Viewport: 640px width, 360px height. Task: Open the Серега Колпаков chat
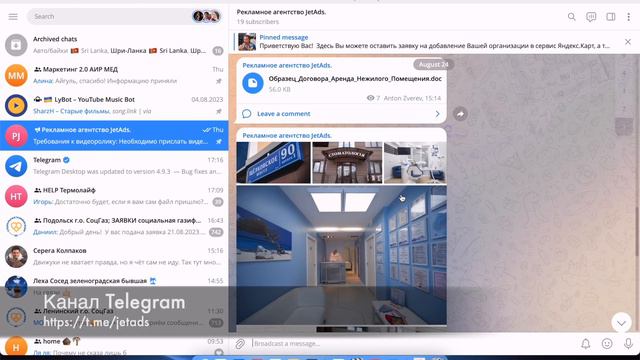pos(114,256)
